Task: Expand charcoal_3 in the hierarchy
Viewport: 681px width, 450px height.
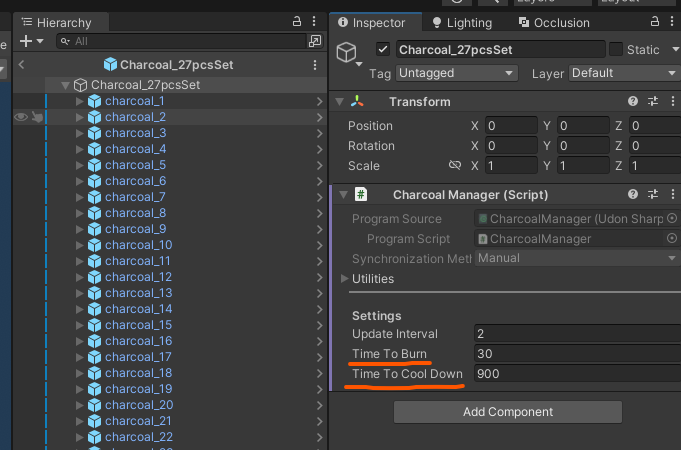Action: [x=79, y=133]
